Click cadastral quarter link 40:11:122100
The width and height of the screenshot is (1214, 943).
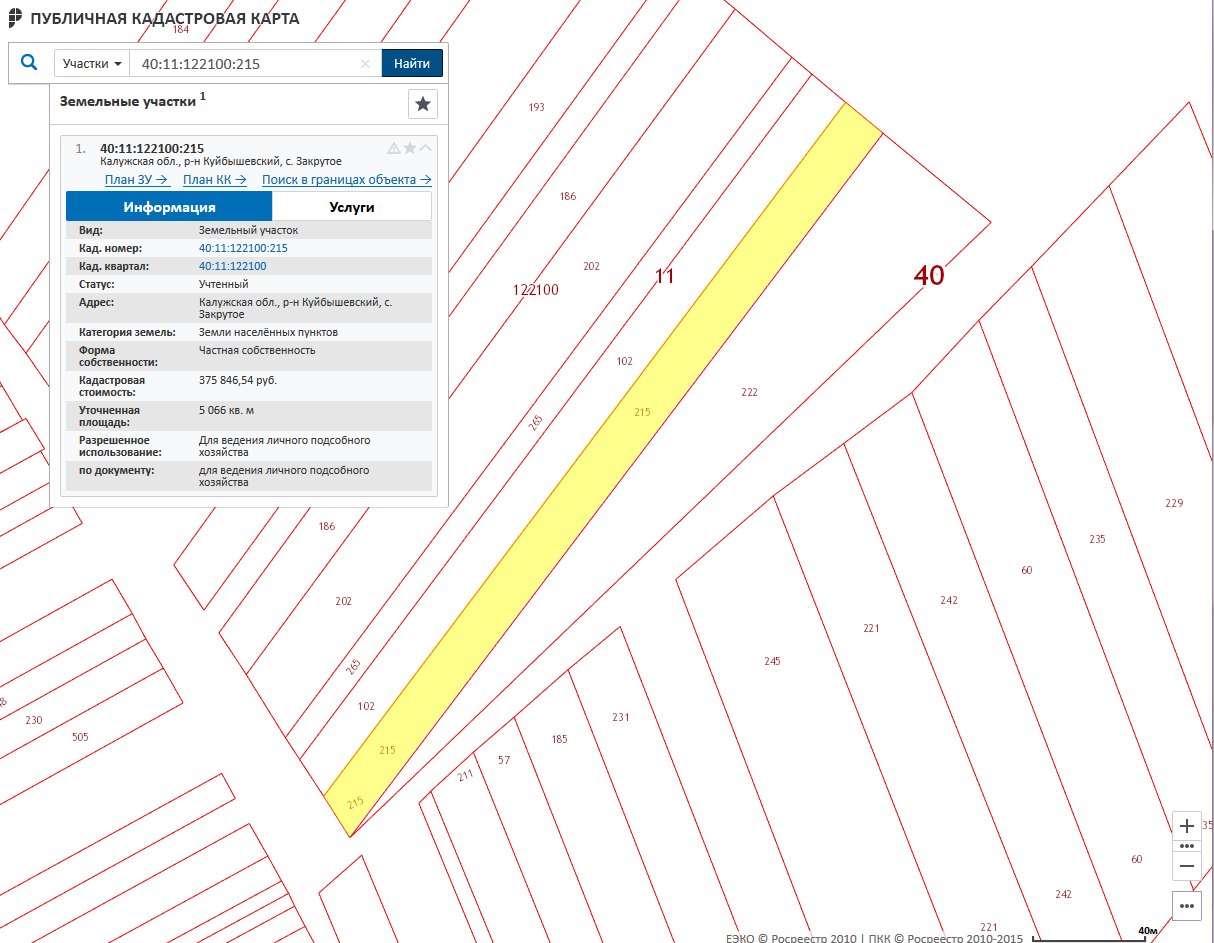coord(232,266)
